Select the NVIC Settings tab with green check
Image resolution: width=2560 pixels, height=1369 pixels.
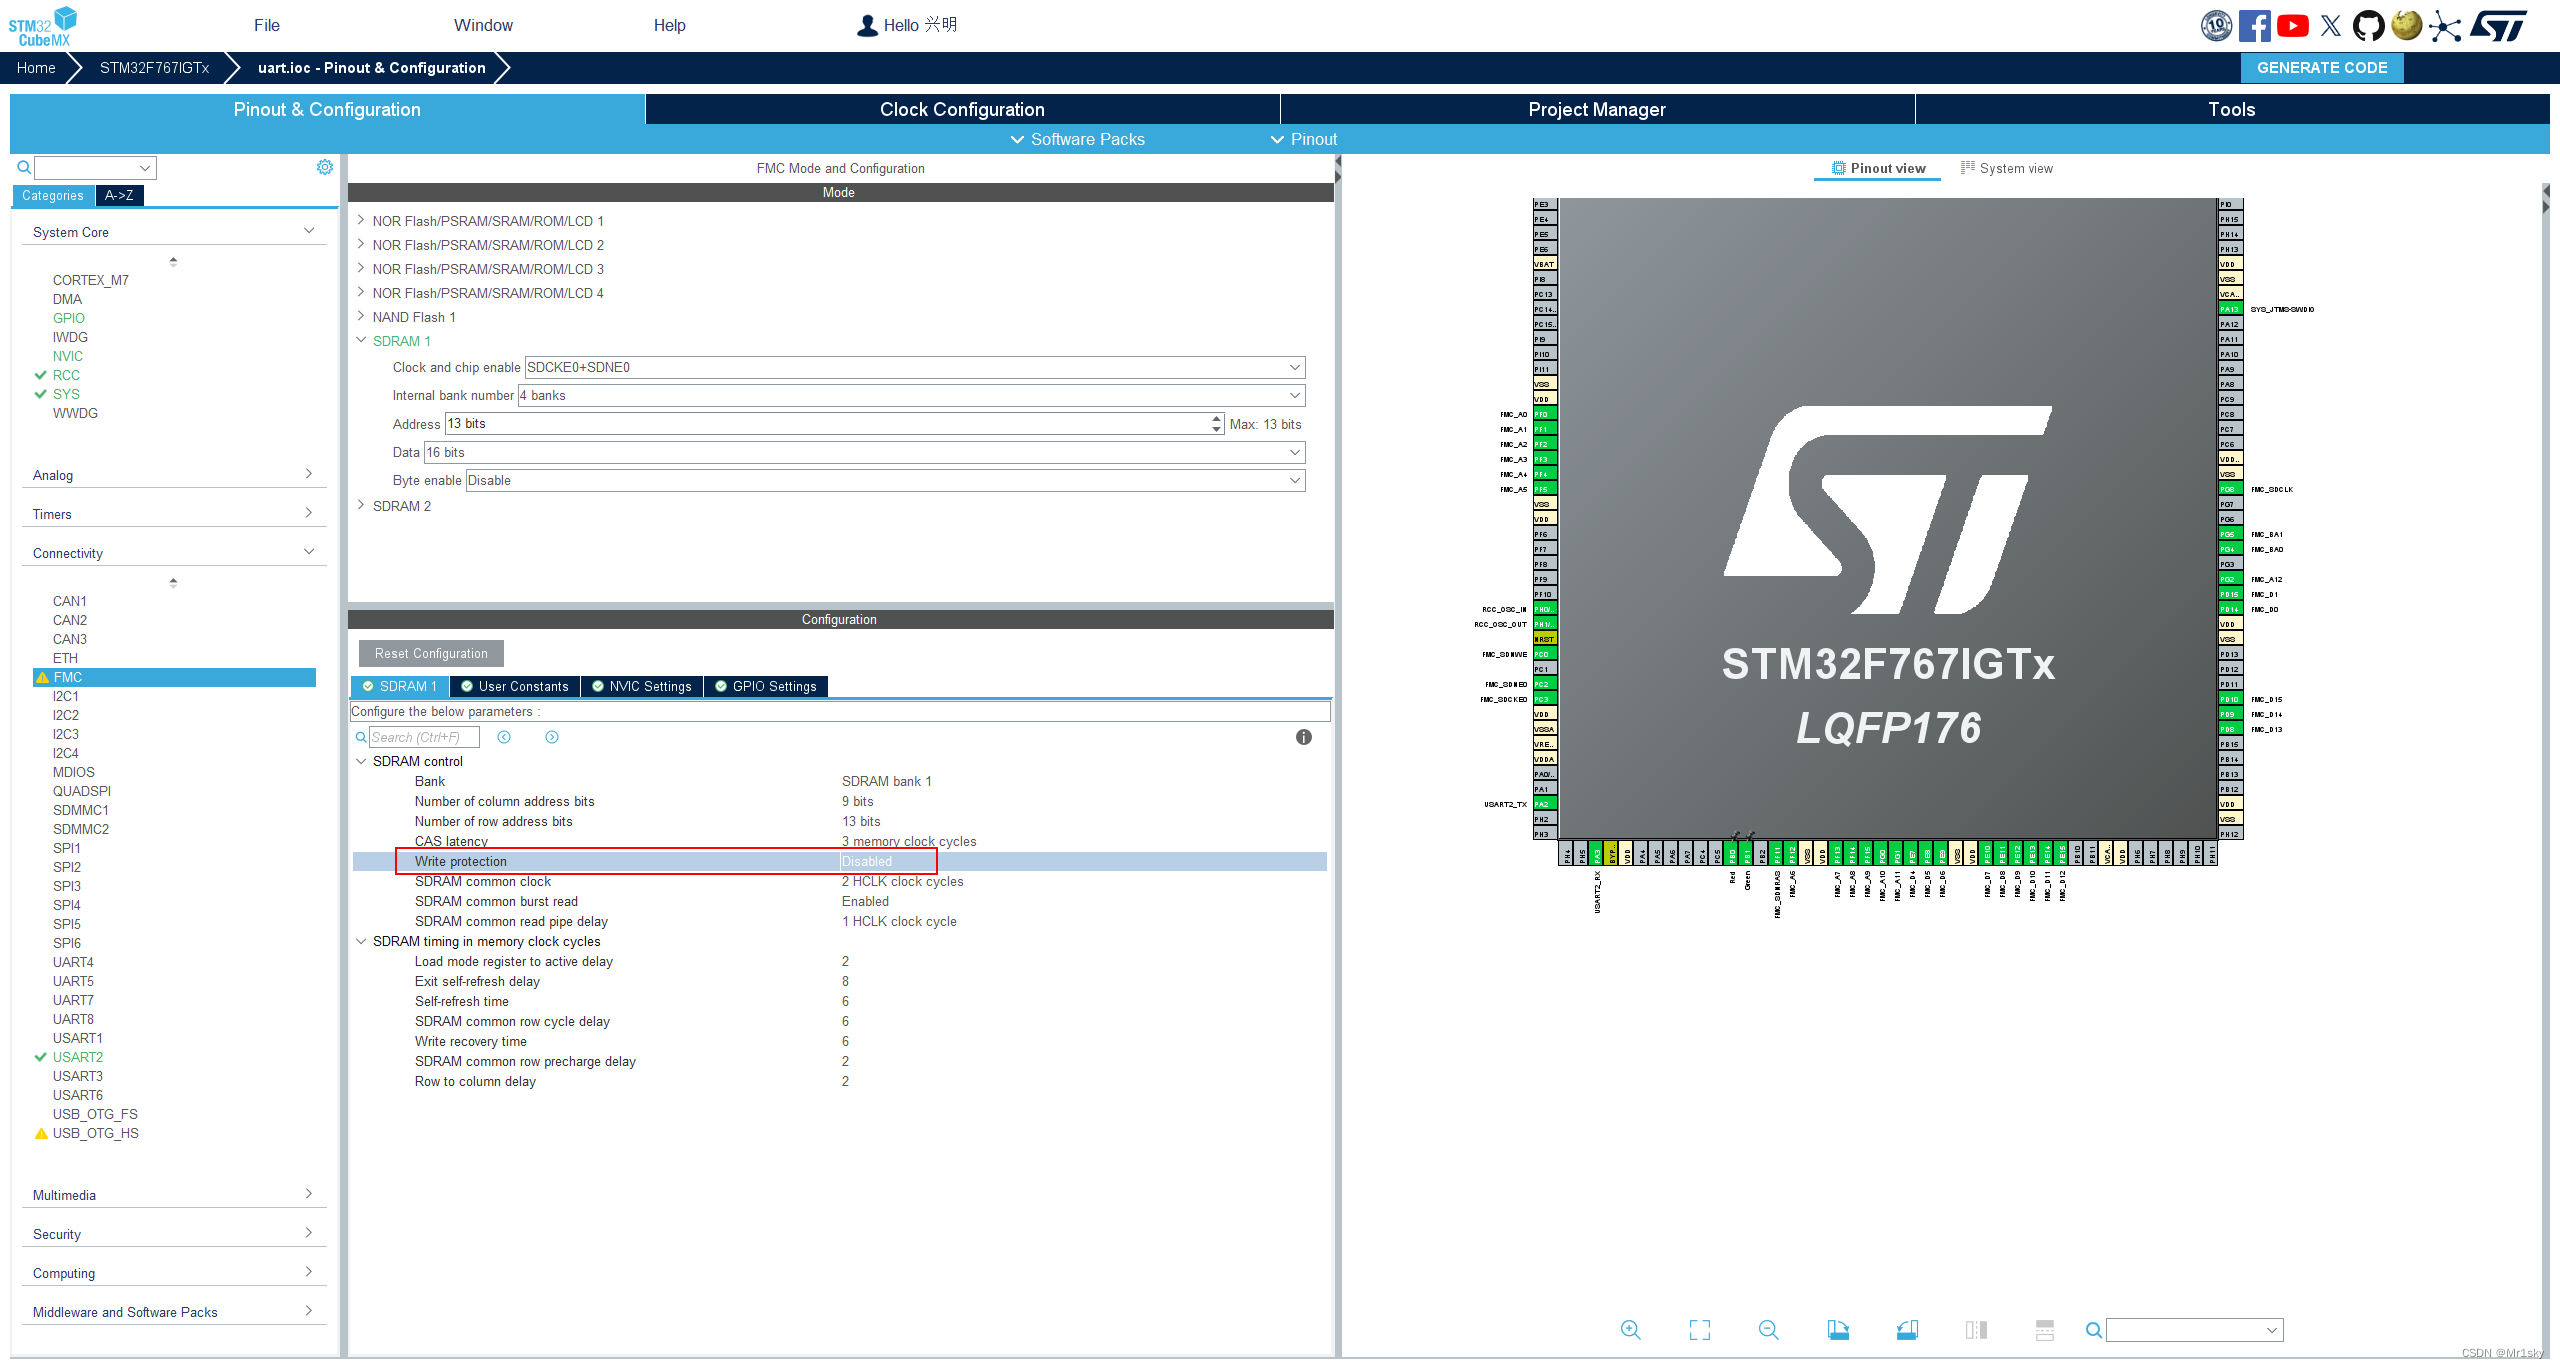tap(641, 686)
